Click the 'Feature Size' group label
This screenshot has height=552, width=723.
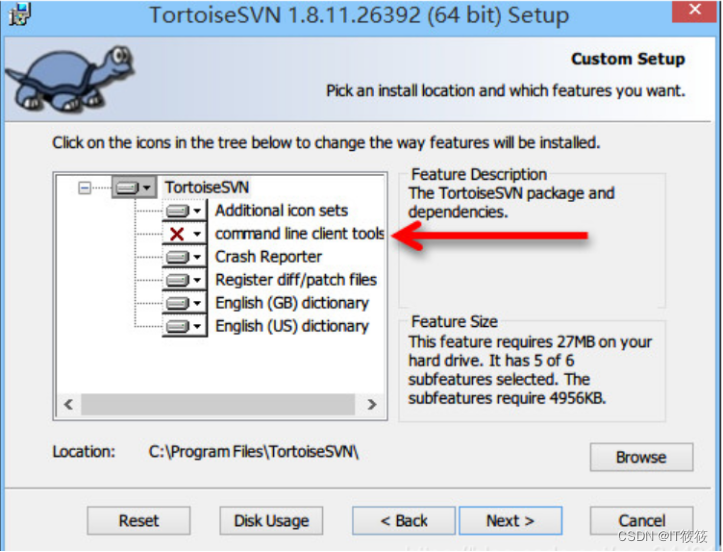click(x=454, y=321)
